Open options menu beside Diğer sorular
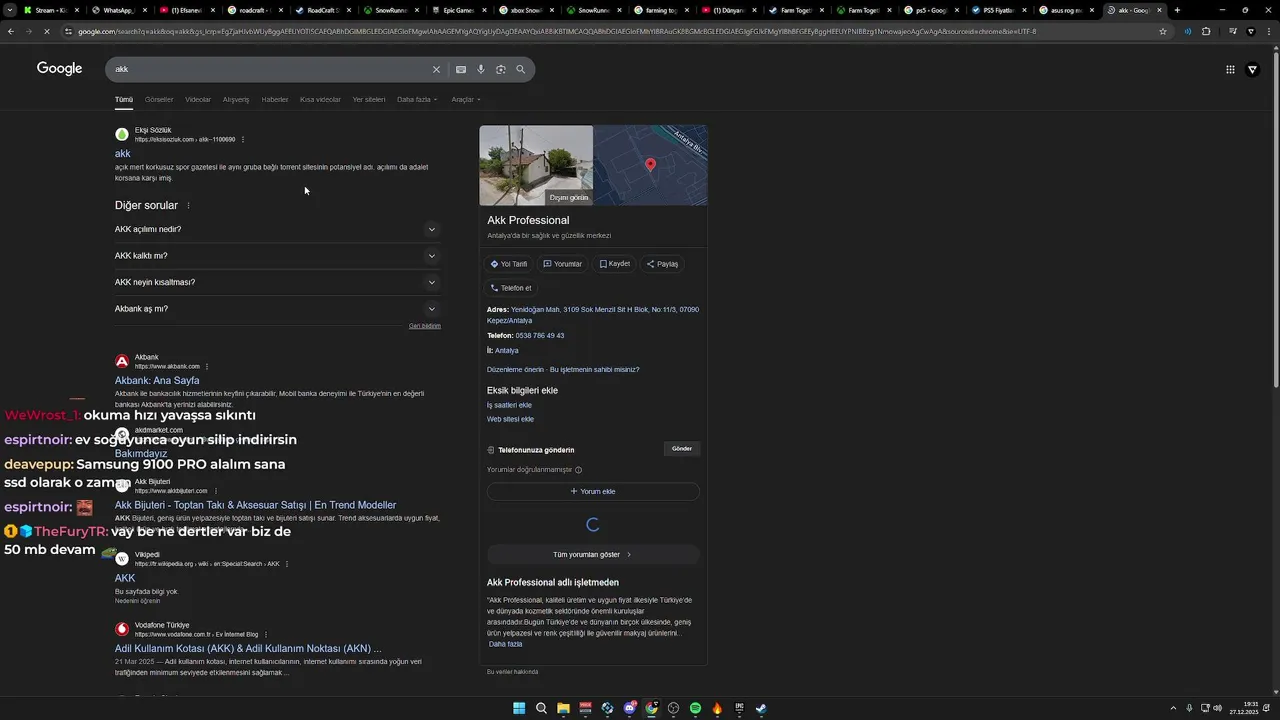Image resolution: width=1280 pixels, height=720 pixels. pyautogui.click(x=188, y=205)
